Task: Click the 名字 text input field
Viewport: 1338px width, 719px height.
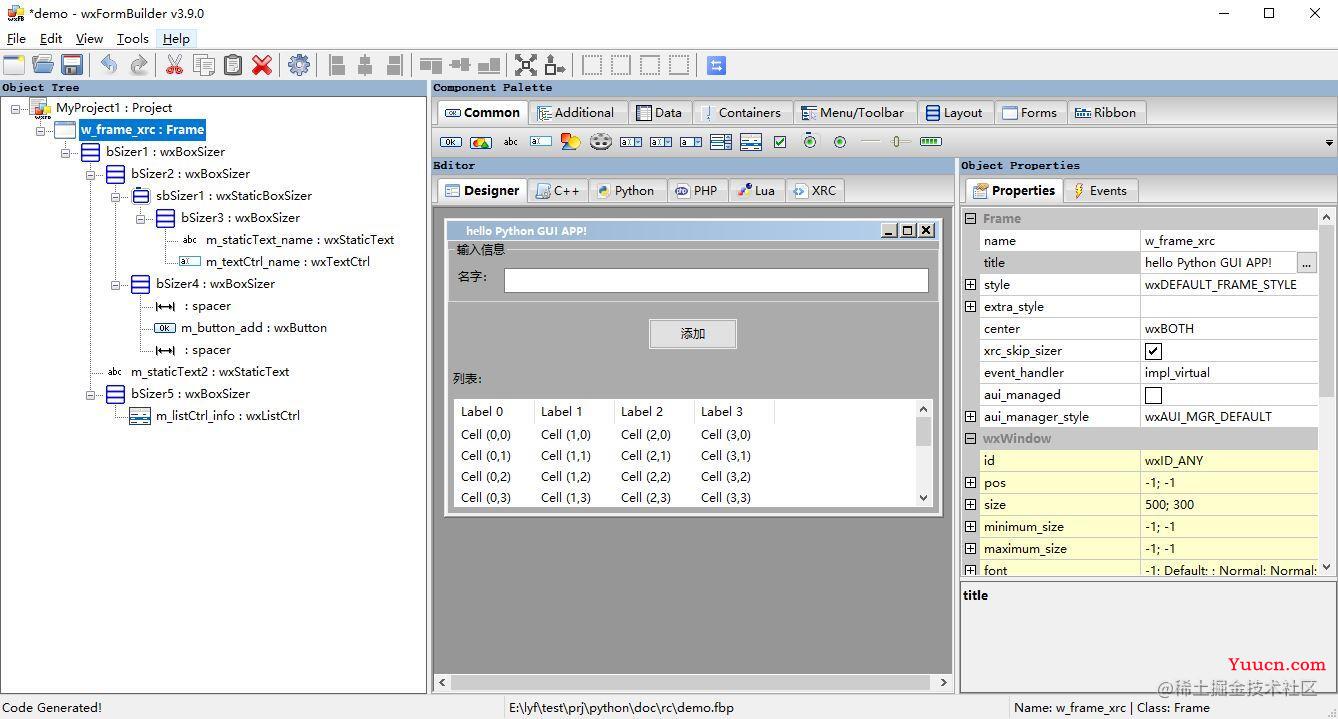Action: pos(716,280)
